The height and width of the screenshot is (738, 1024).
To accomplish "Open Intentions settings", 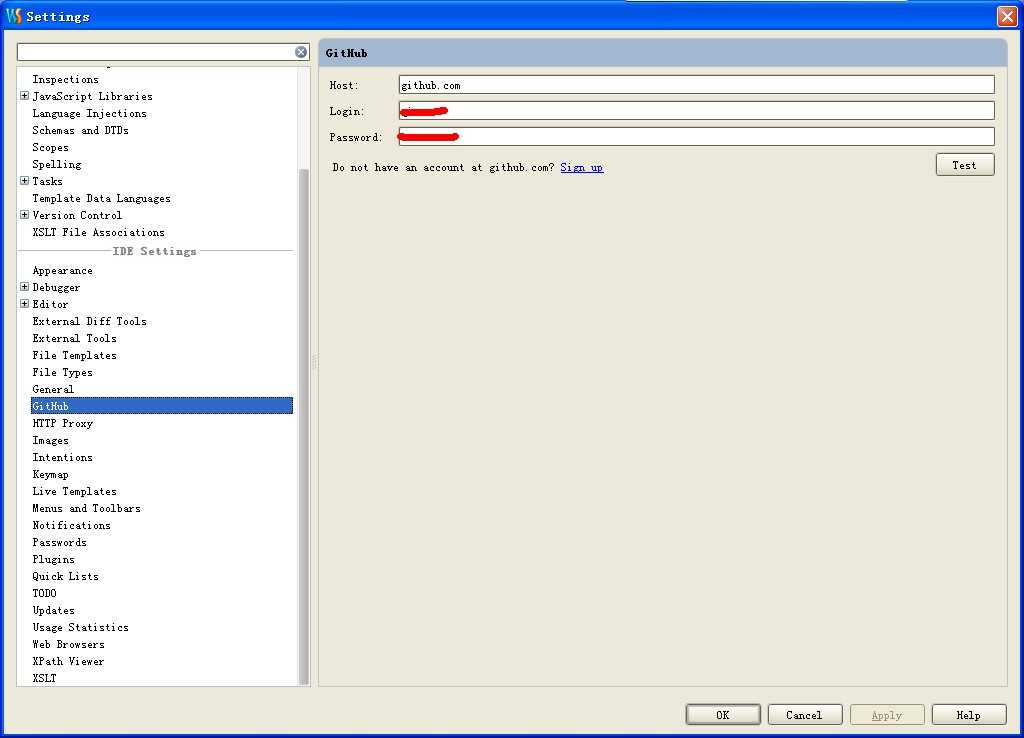I will tap(63, 457).
